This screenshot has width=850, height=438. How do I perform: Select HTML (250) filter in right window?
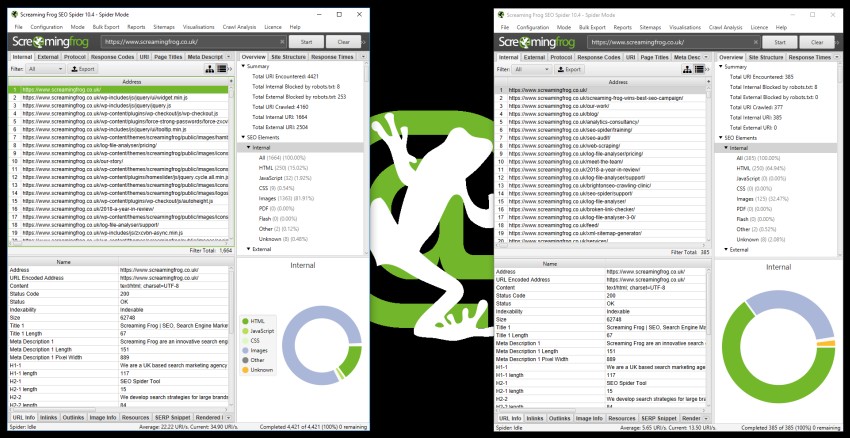[x=761, y=169]
